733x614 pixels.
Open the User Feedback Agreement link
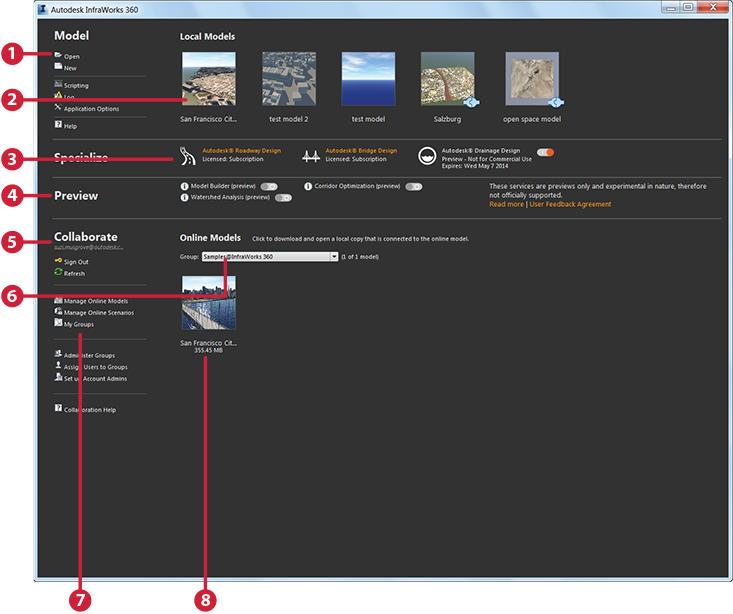(x=570, y=204)
